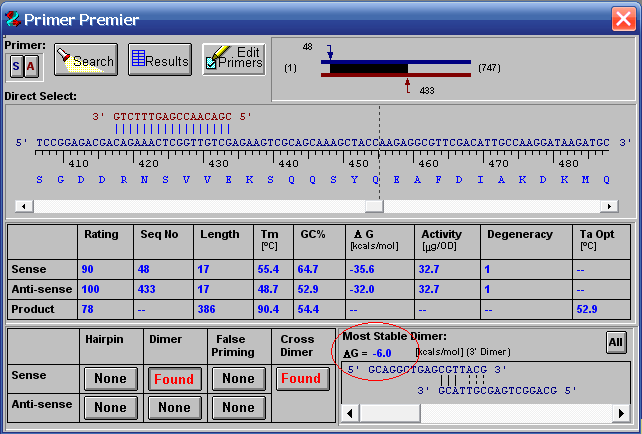642x434 pixels.
Task: Click Sense rating value 90
Action: pos(87,269)
